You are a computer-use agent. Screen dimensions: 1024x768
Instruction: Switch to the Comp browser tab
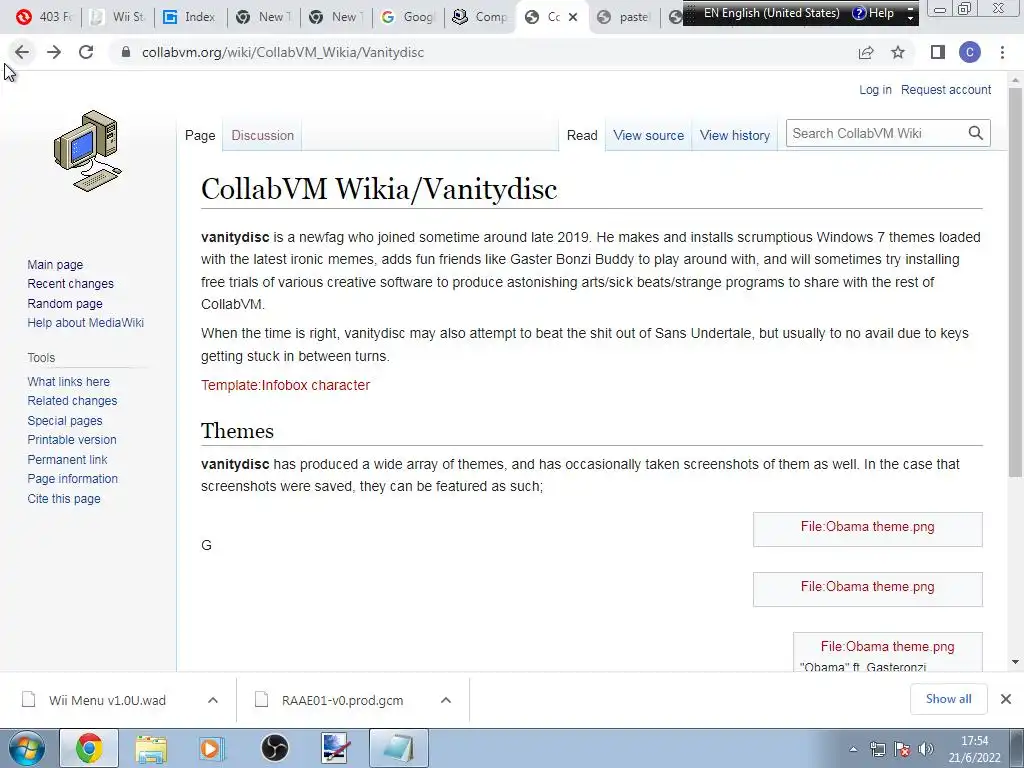[481, 17]
